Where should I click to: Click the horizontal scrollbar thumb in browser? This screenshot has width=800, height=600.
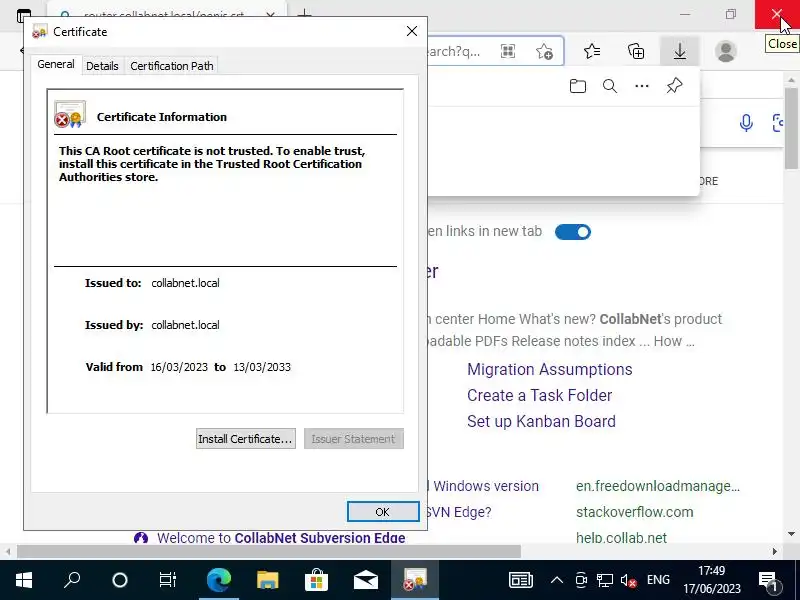[x=269, y=552]
